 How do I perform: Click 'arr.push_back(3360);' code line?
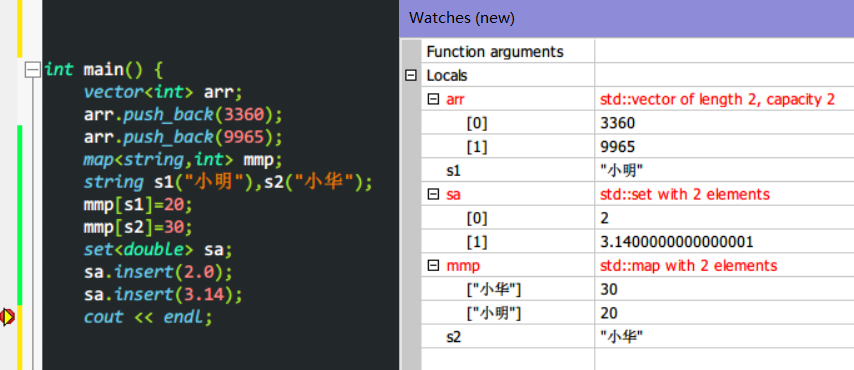pyautogui.click(x=184, y=115)
